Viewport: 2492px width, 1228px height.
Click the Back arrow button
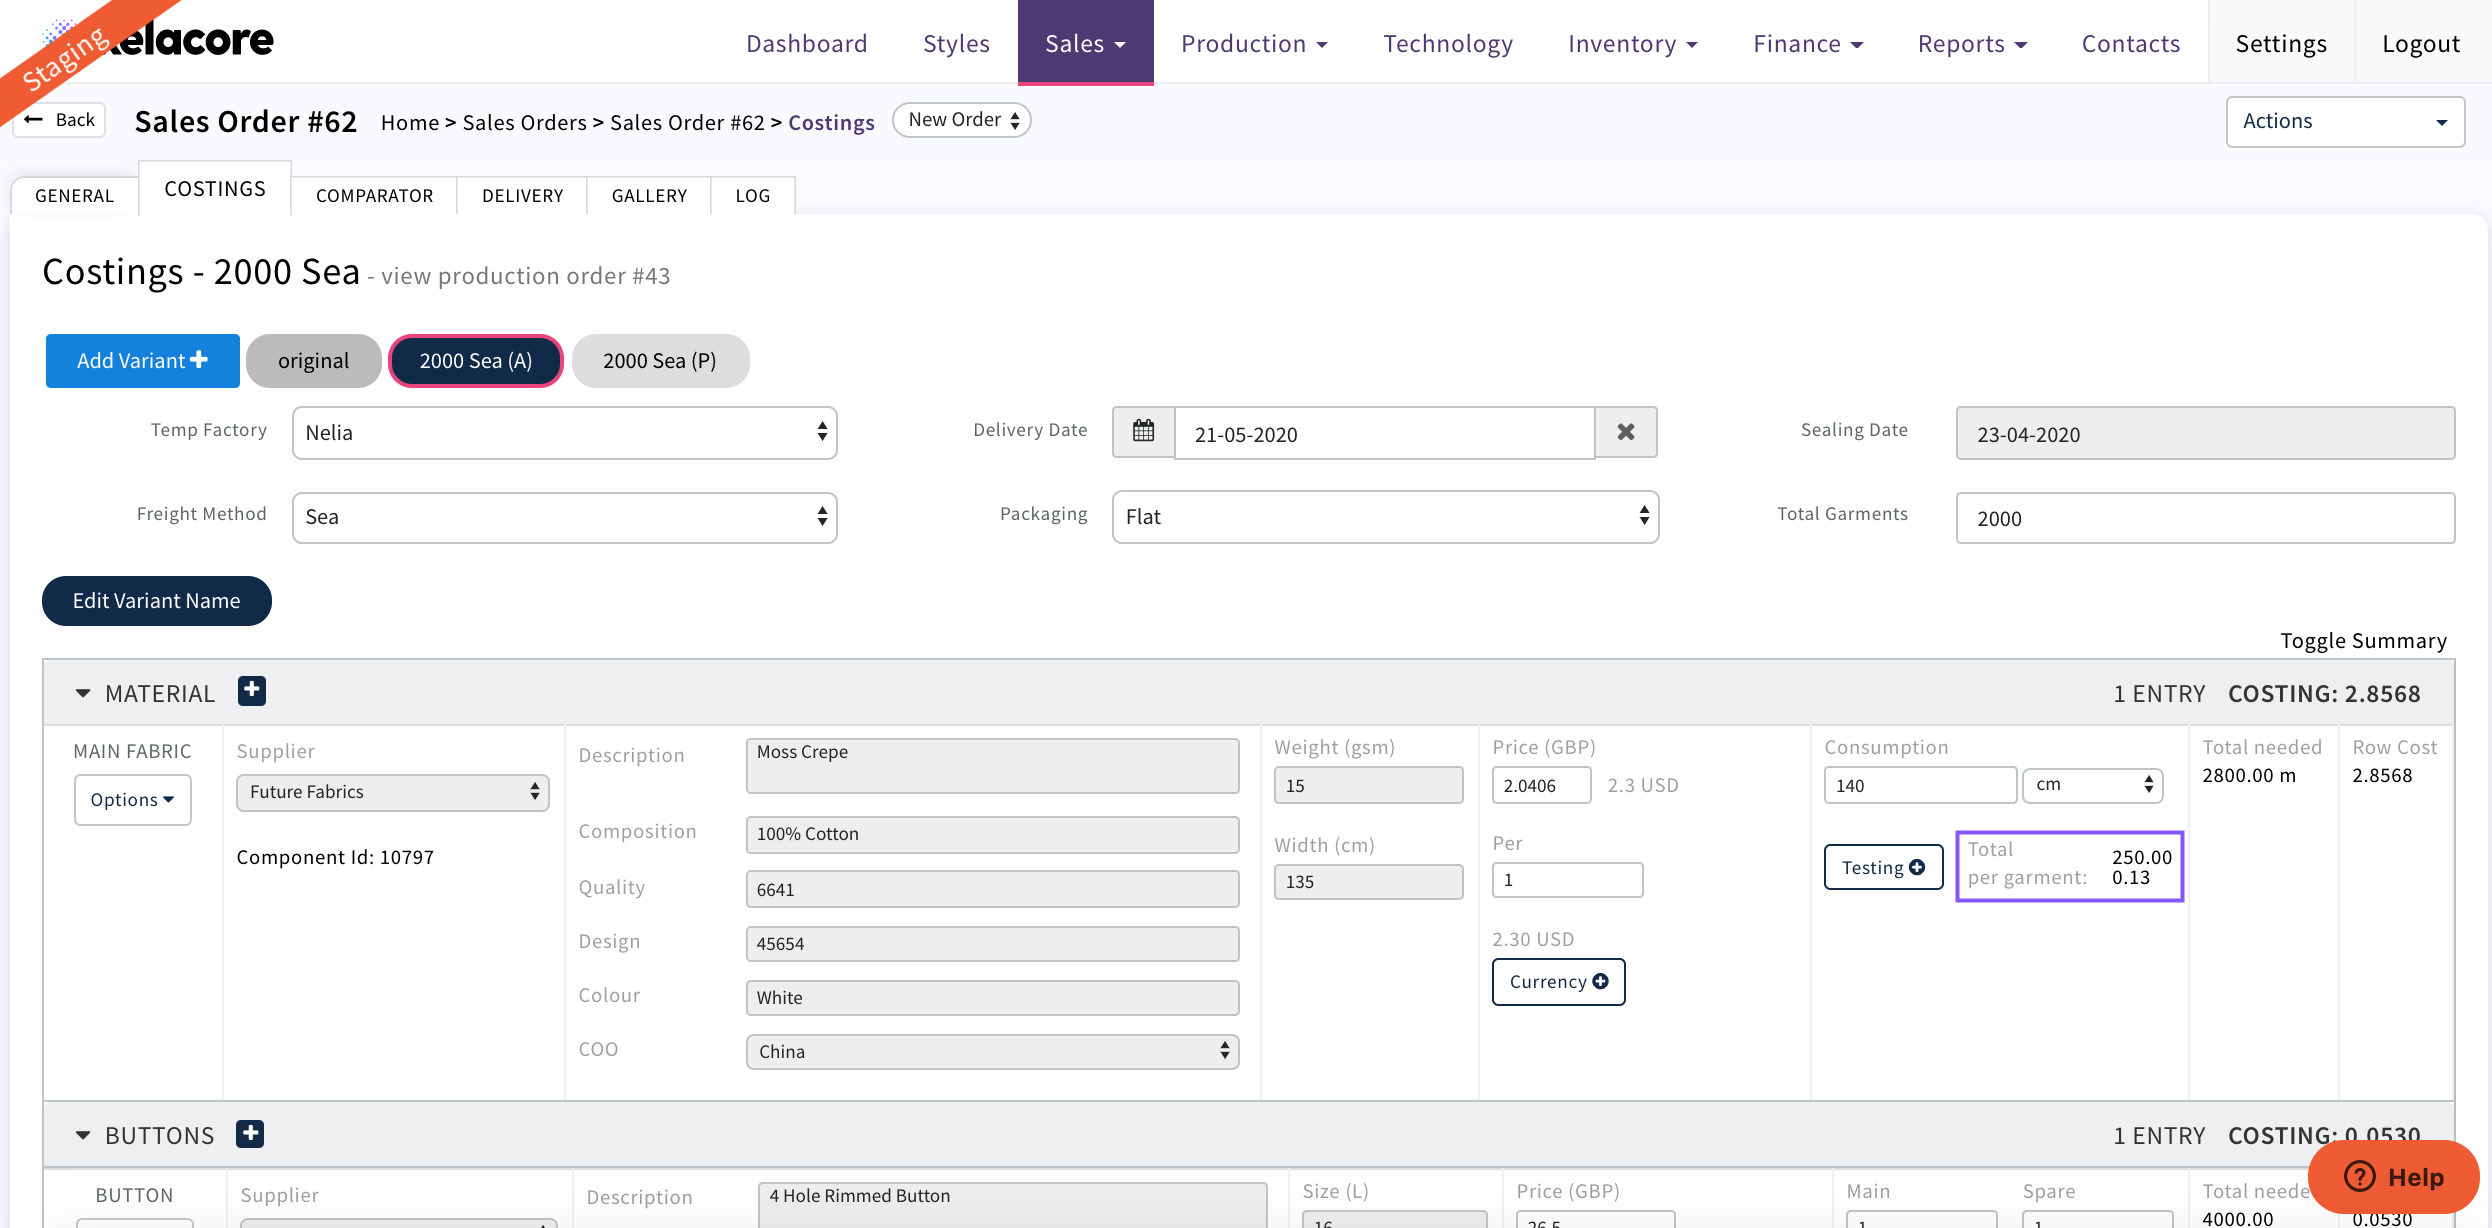click(60, 120)
